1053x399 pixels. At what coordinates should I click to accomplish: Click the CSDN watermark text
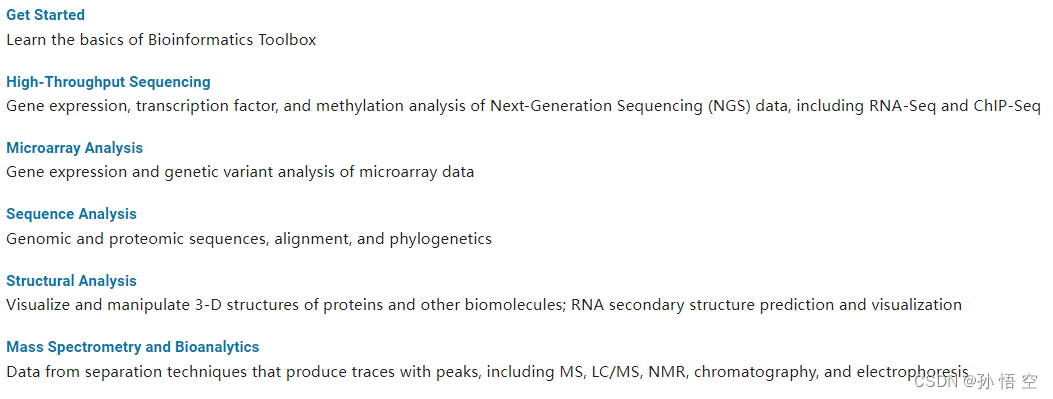click(x=976, y=382)
